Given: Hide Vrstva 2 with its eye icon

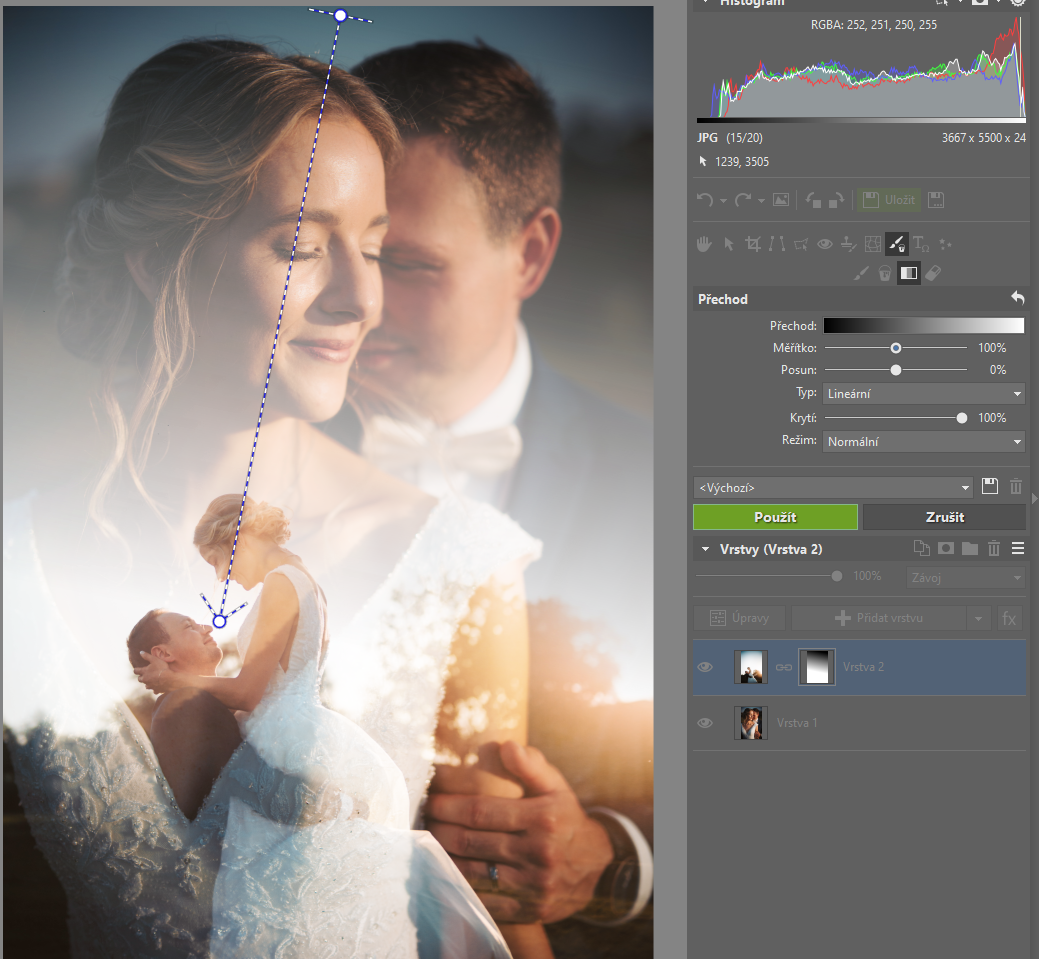Looking at the screenshot, I should [705, 667].
